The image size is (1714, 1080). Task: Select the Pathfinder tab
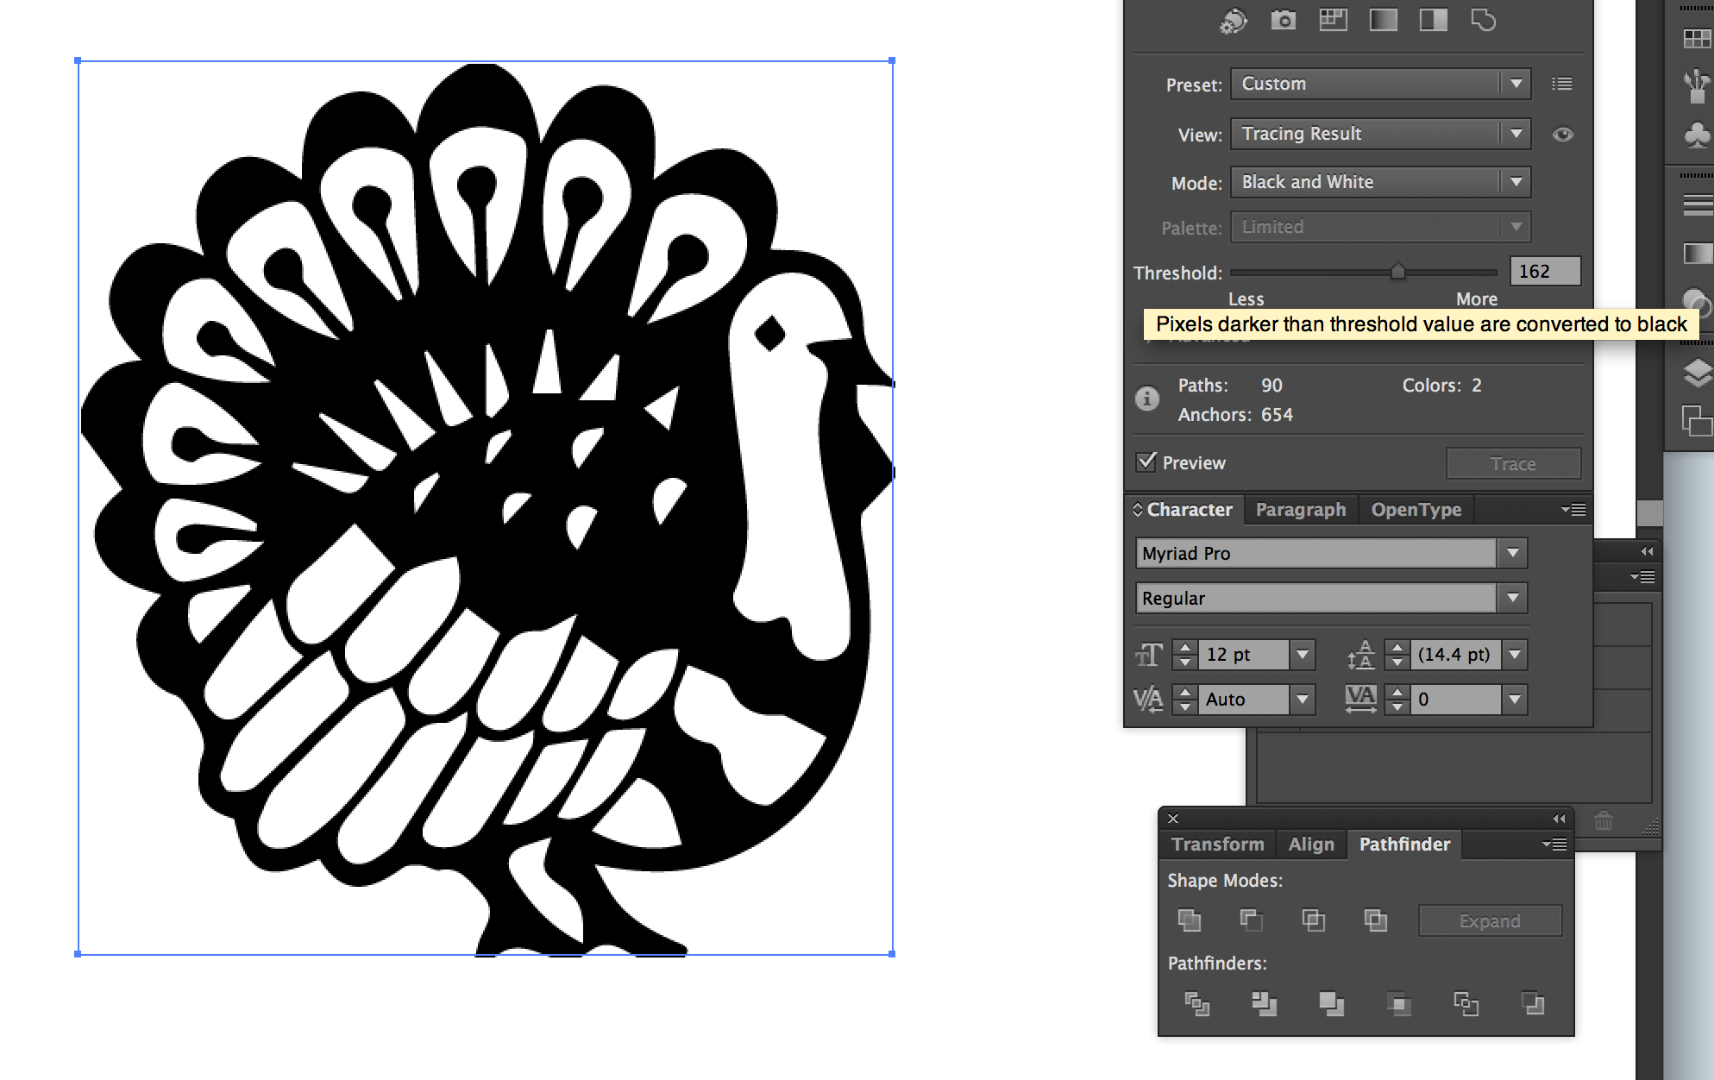(x=1404, y=845)
